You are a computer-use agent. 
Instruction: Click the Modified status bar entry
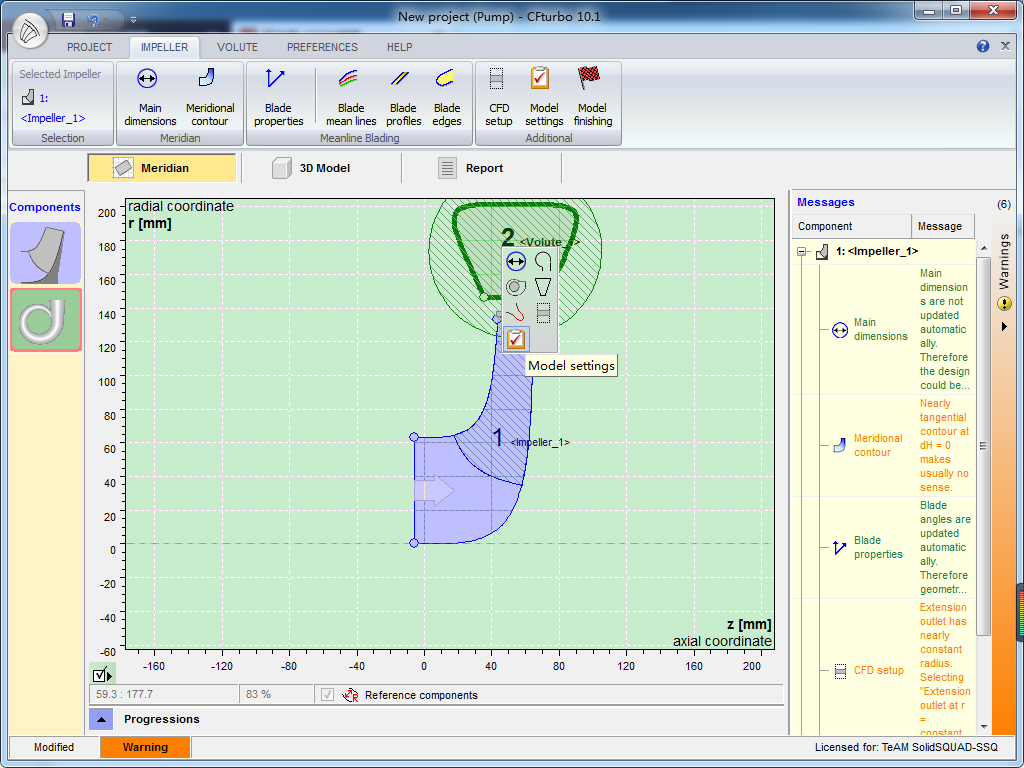[x=54, y=747]
